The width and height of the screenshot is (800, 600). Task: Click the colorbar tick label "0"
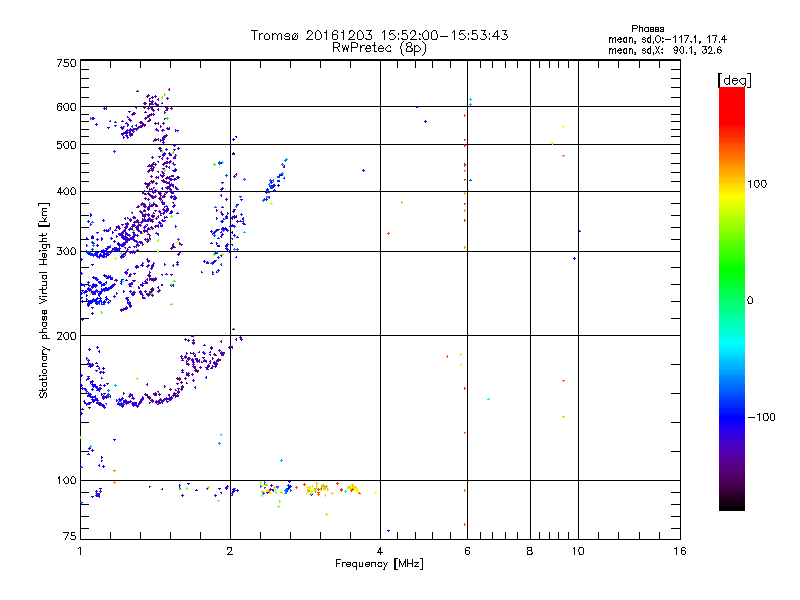[x=750, y=301]
